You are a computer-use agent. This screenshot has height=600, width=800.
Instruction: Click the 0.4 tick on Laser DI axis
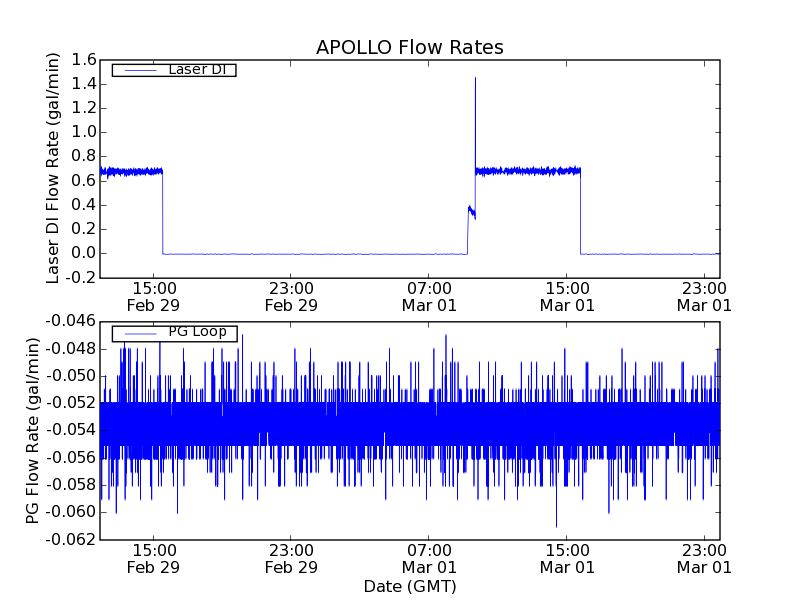84,205
